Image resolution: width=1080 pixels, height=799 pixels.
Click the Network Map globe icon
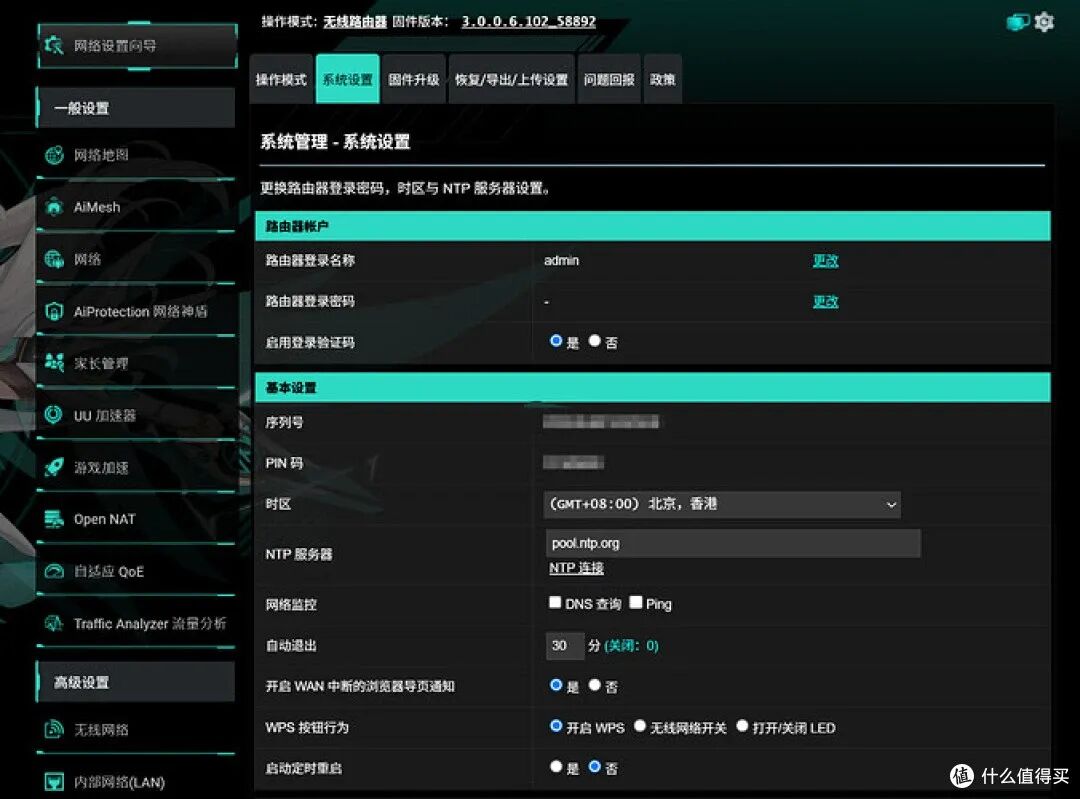54,155
